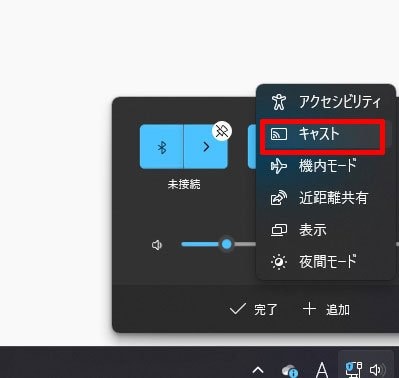This screenshot has height=378, width=399.
Task: Select 夜間モード menu entry
Action: click(x=326, y=262)
